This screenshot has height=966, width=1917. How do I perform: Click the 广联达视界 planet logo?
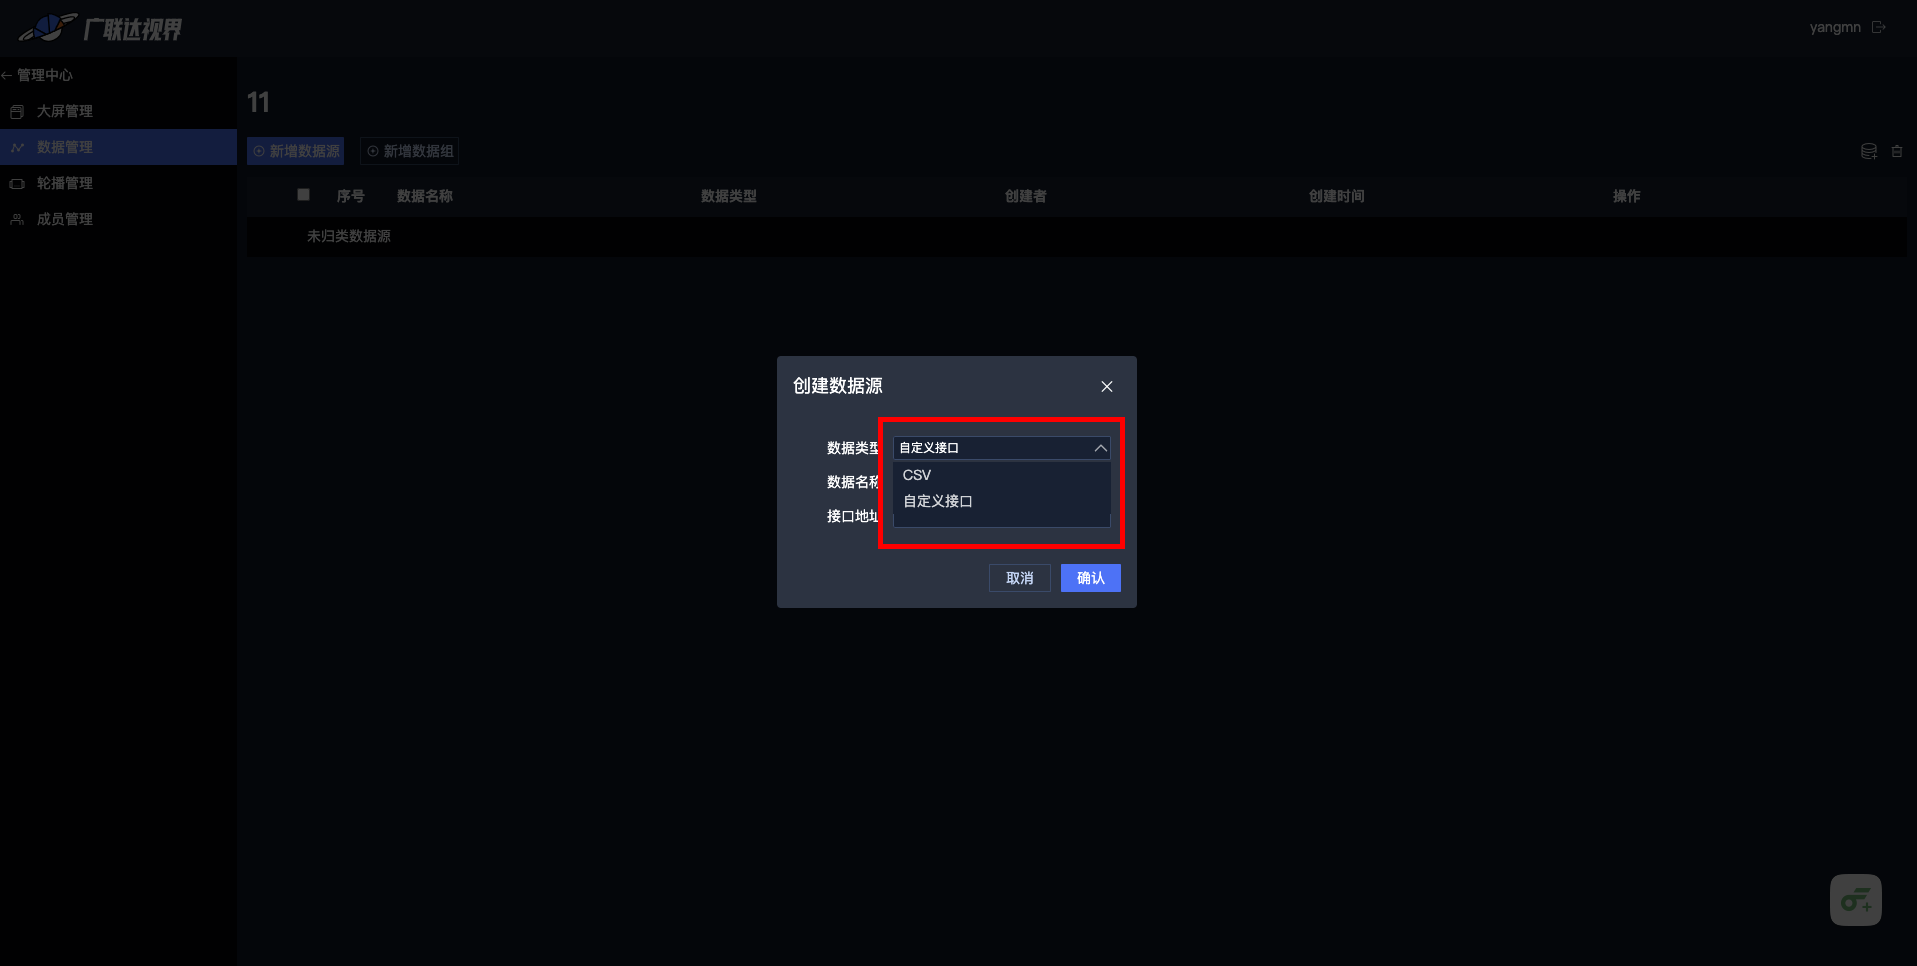pos(48,28)
